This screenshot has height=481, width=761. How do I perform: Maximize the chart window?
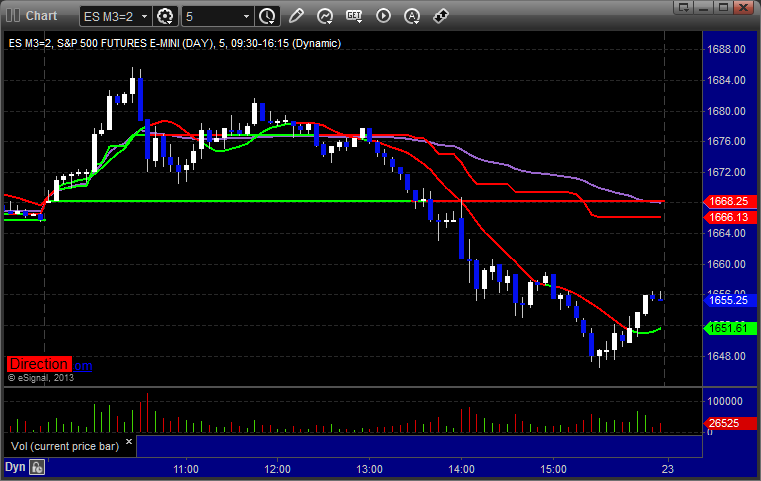pyautogui.click(x=723, y=7)
